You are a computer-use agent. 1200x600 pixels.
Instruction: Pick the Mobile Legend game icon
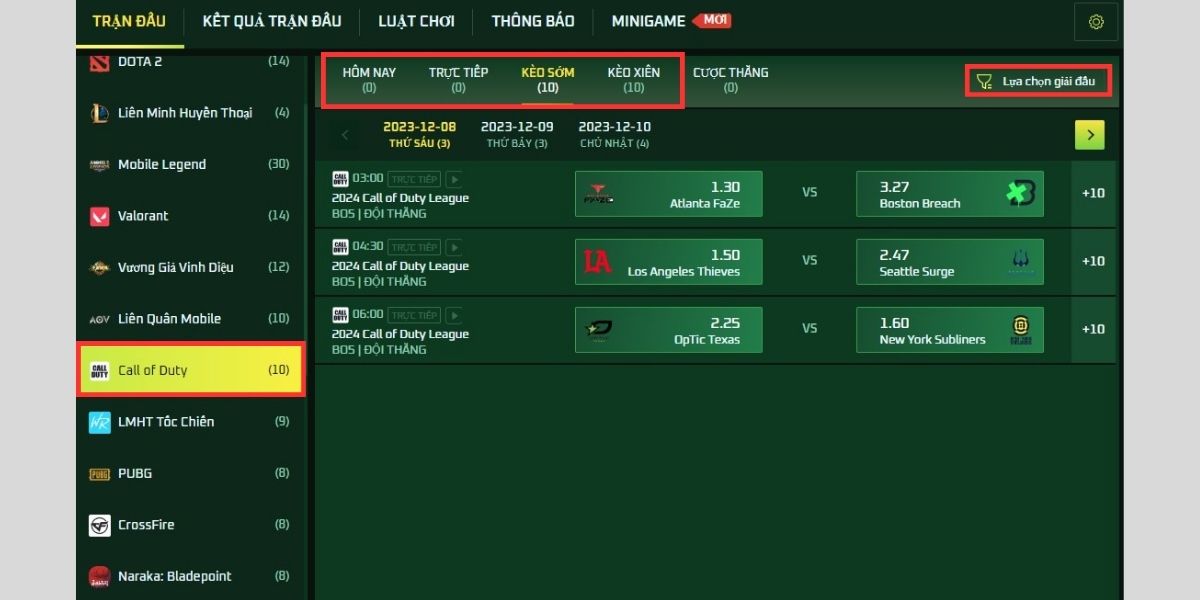99,165
